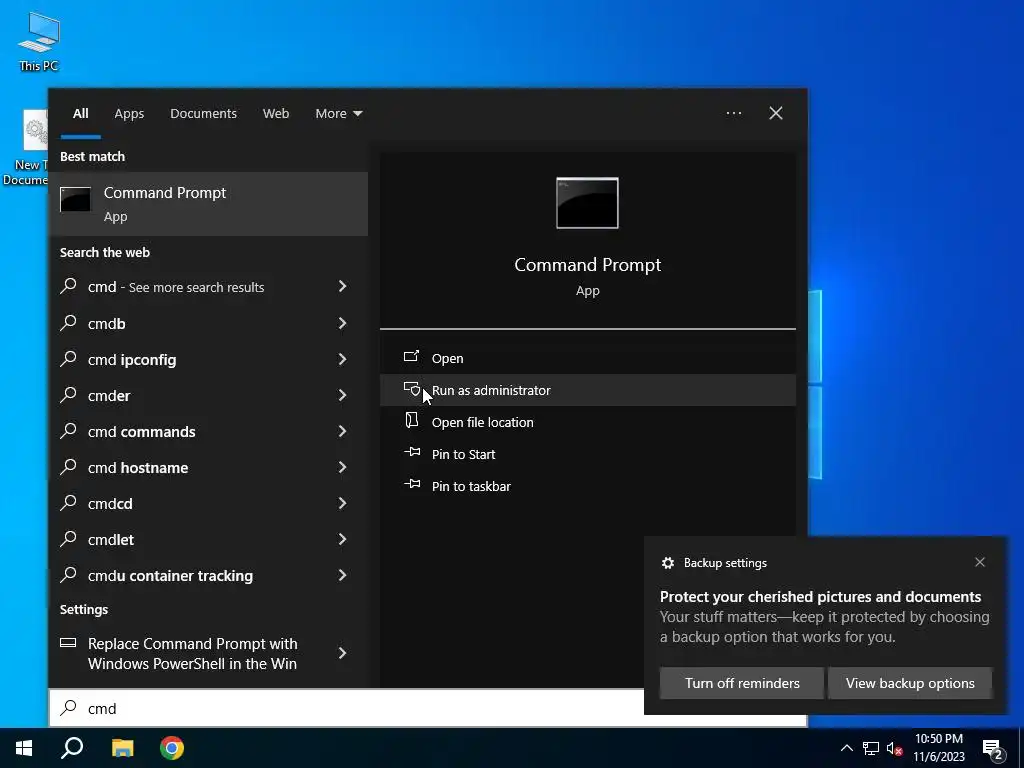Switch to the Web search tab
This screenshot has height=768, width=1024.
(276, 113)
